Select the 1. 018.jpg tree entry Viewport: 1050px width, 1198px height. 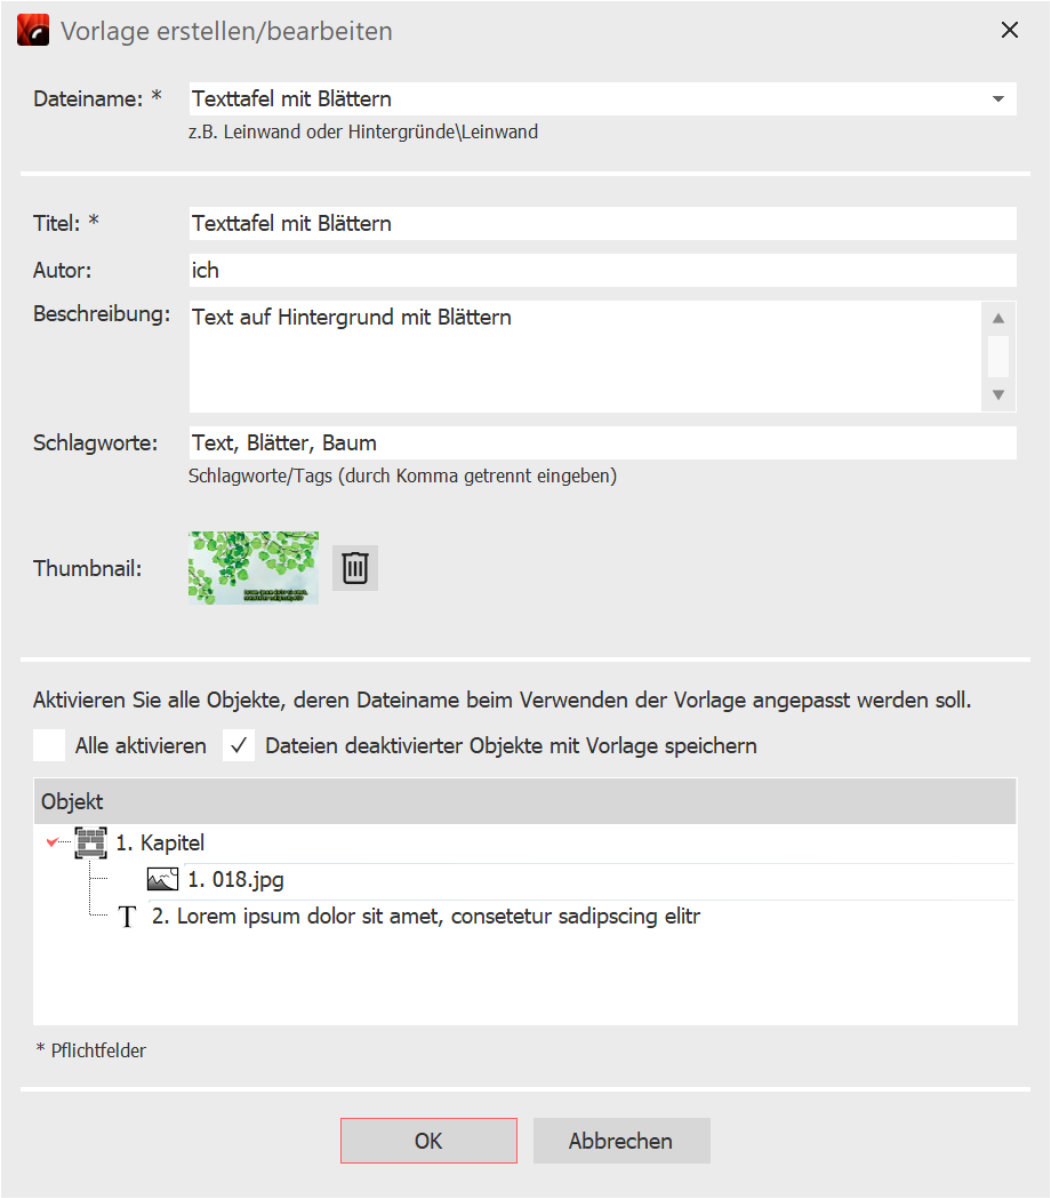coord(236,880)
